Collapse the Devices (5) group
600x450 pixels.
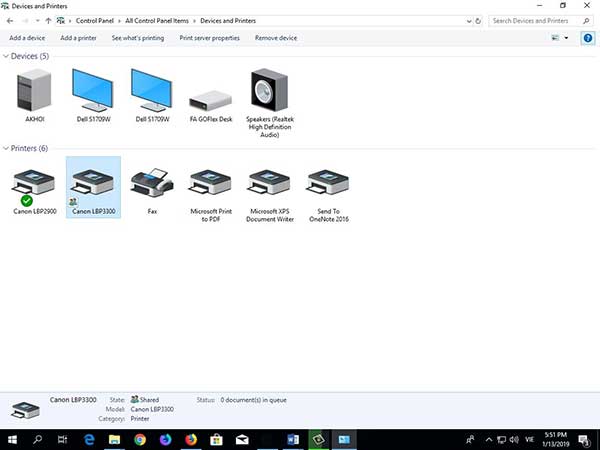click(x=6, y=56)
